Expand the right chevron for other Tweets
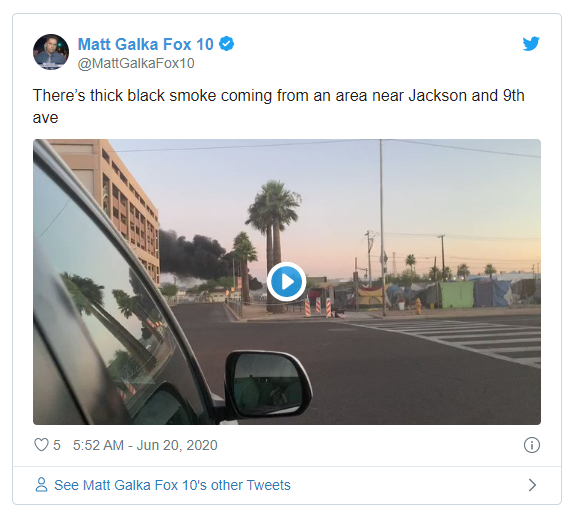This screenshot has width=577, height=522. point(532,485)
